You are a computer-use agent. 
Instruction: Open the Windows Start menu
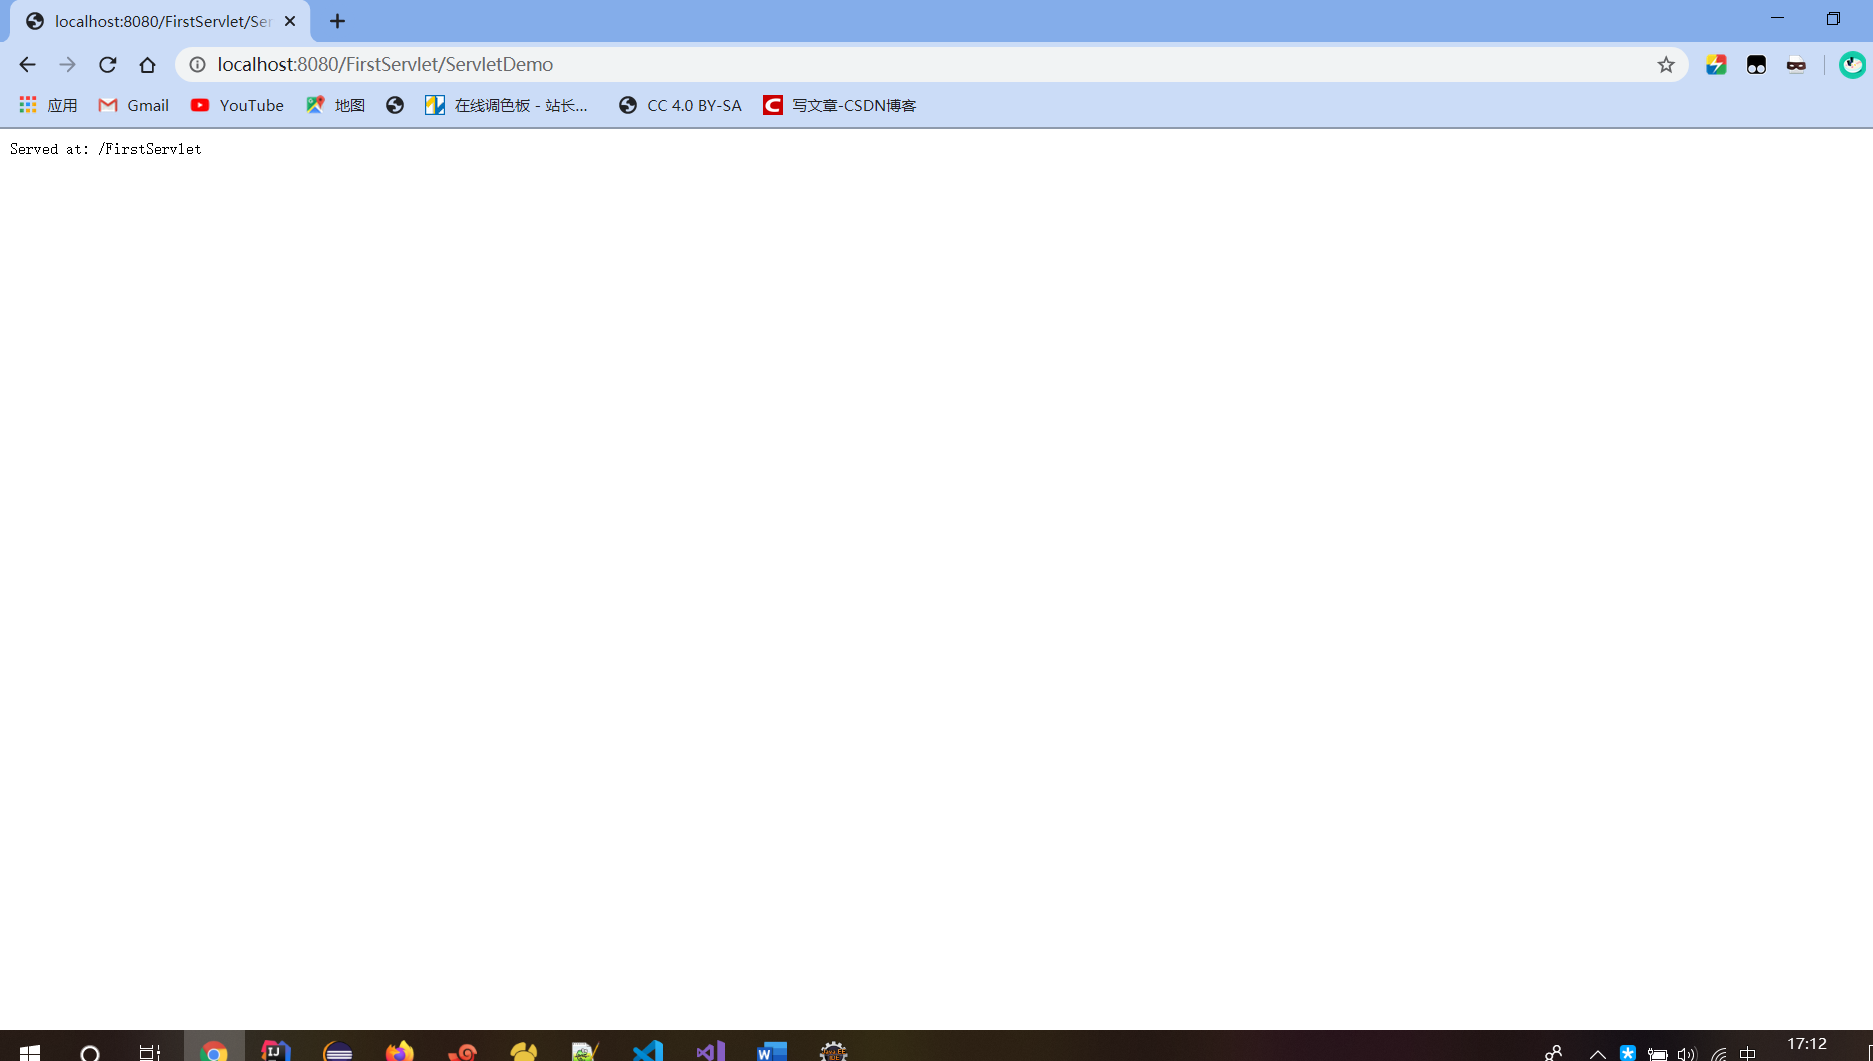(29, 1051)
